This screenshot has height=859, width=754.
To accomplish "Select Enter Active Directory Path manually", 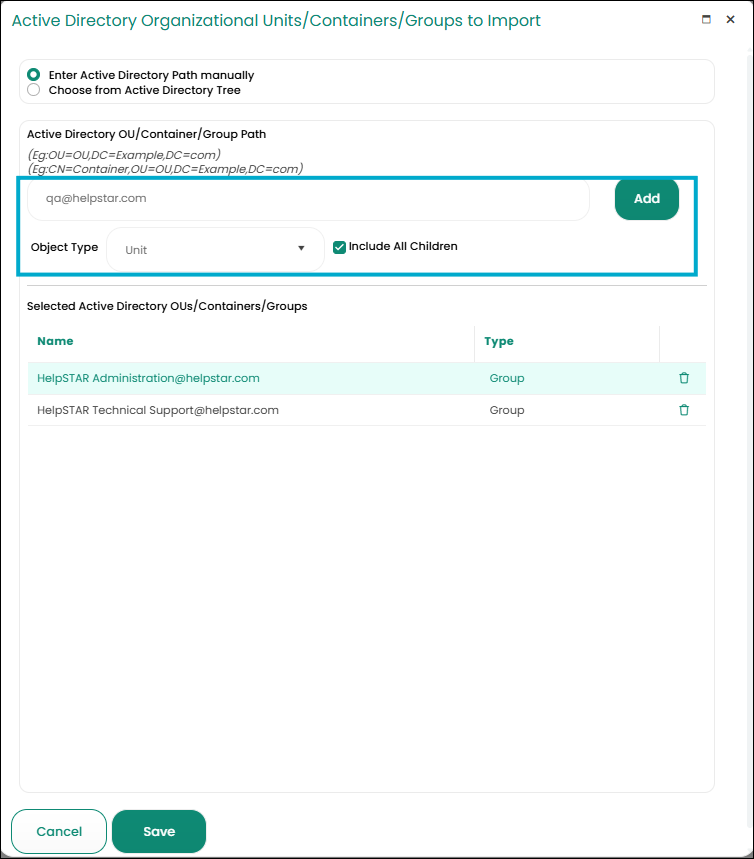I will click(34, 75).
